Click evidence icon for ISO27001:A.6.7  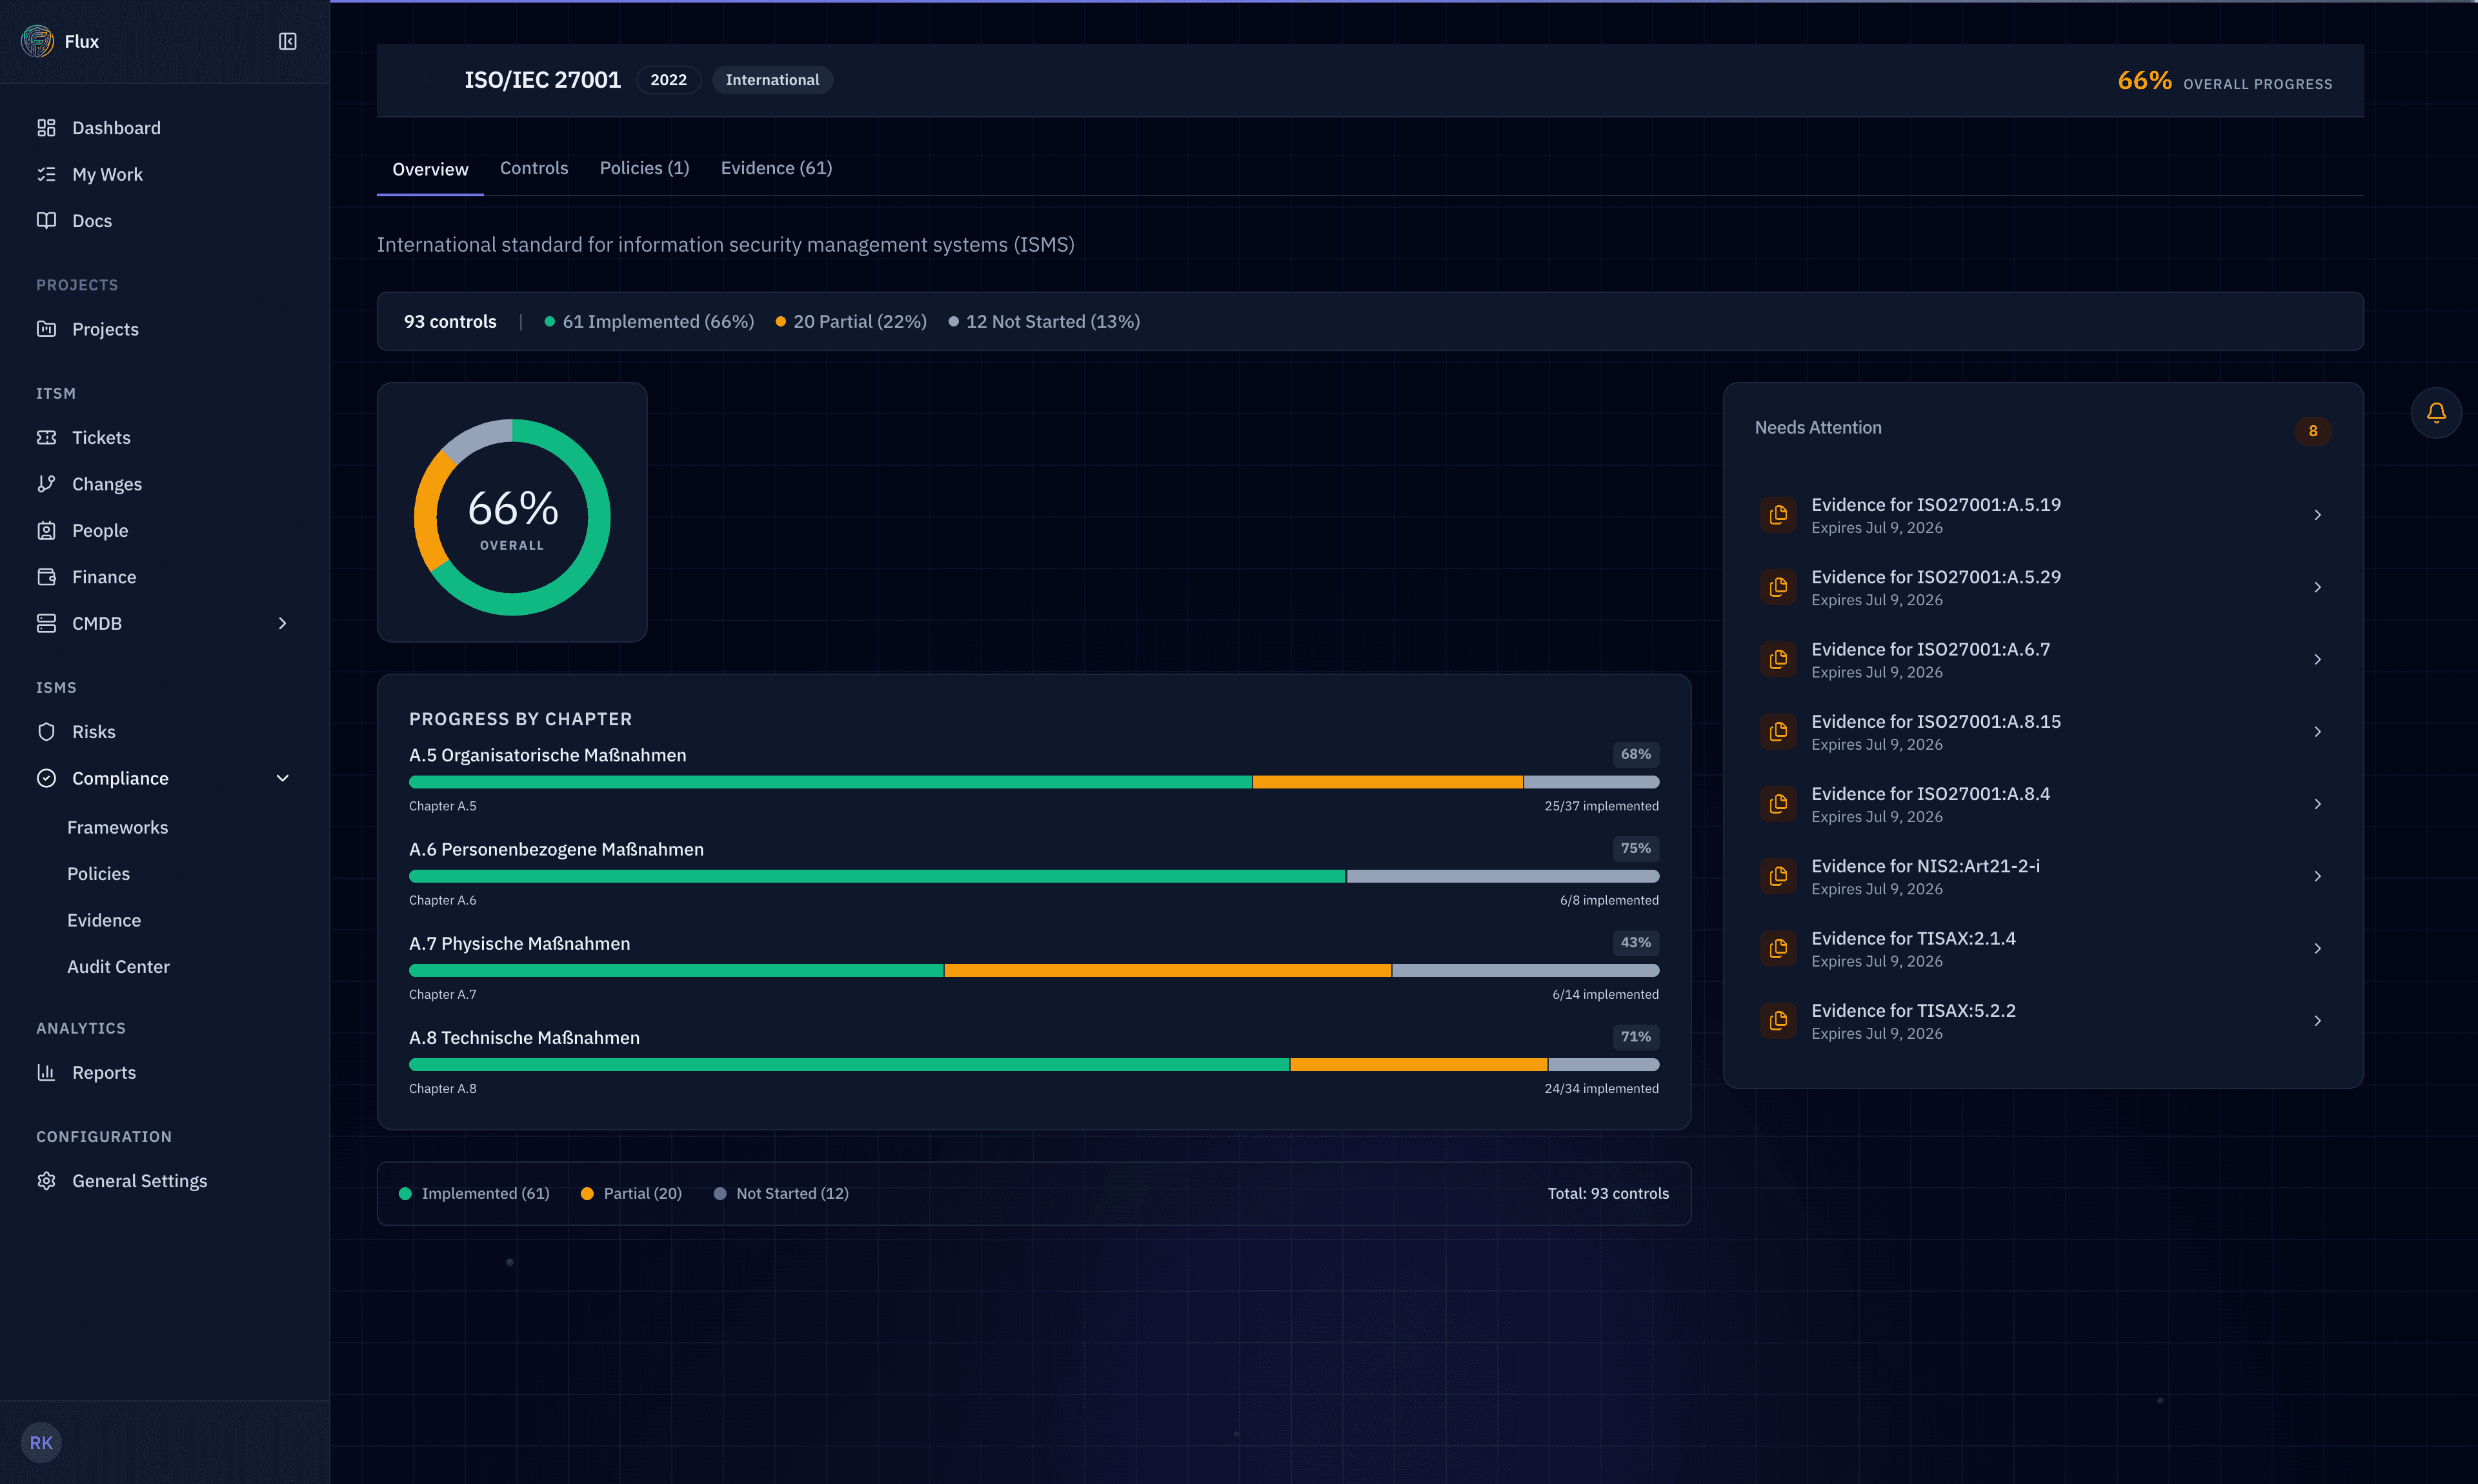click(x=1778, y=659)
